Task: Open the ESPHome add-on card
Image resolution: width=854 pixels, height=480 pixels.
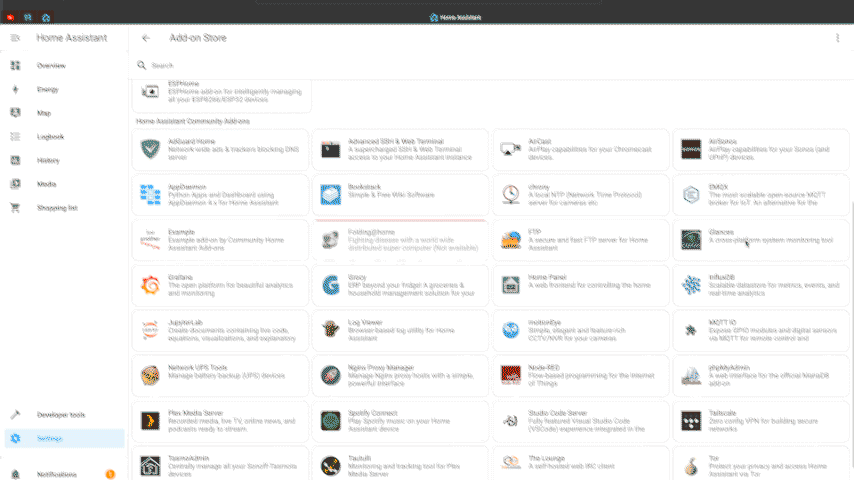Action: [x=221, y=95]
